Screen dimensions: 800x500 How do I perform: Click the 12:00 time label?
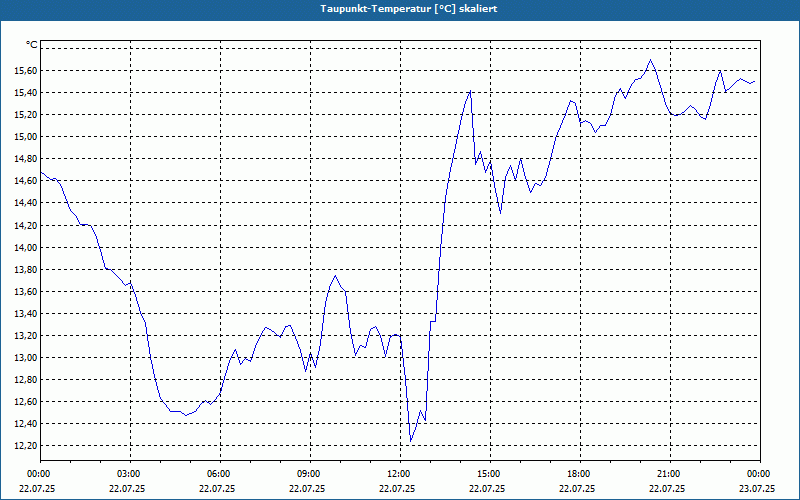pos(397,474)
